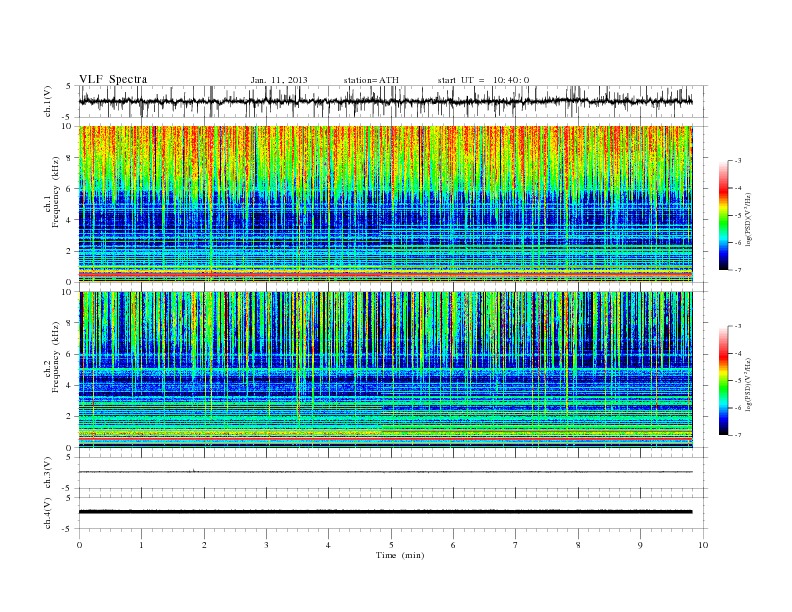Viewport: 792px width, 612px height.
Task: Click the ch.3 flat waveform trace
Action: 386,472
